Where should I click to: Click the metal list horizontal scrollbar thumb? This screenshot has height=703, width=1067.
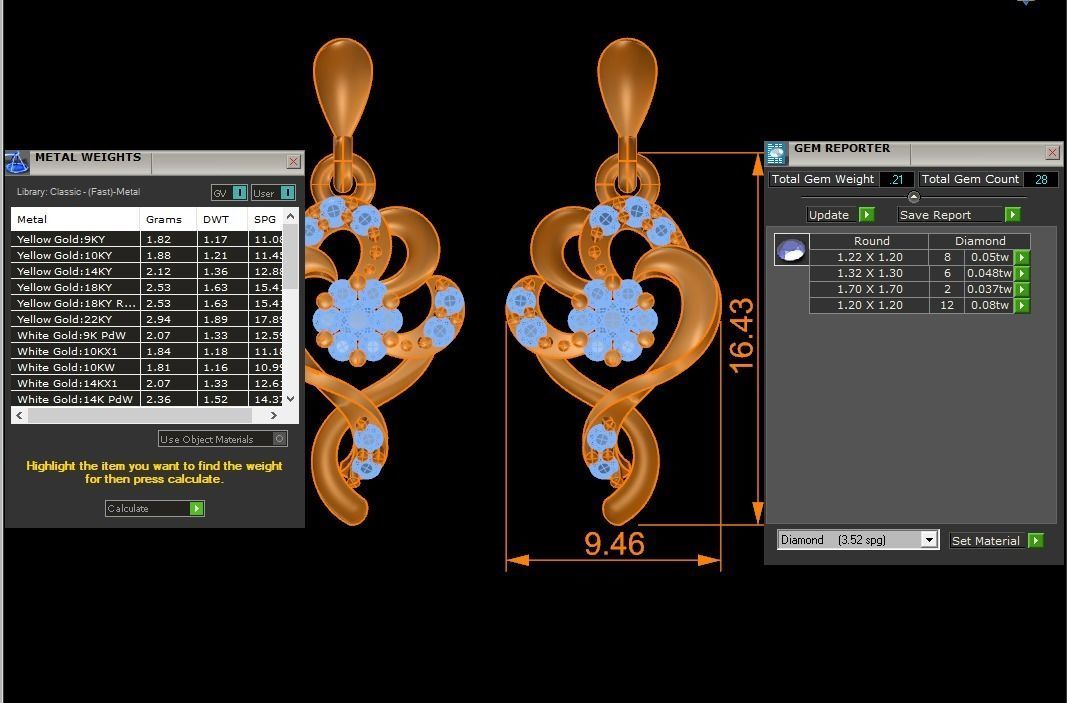[139, 415]
